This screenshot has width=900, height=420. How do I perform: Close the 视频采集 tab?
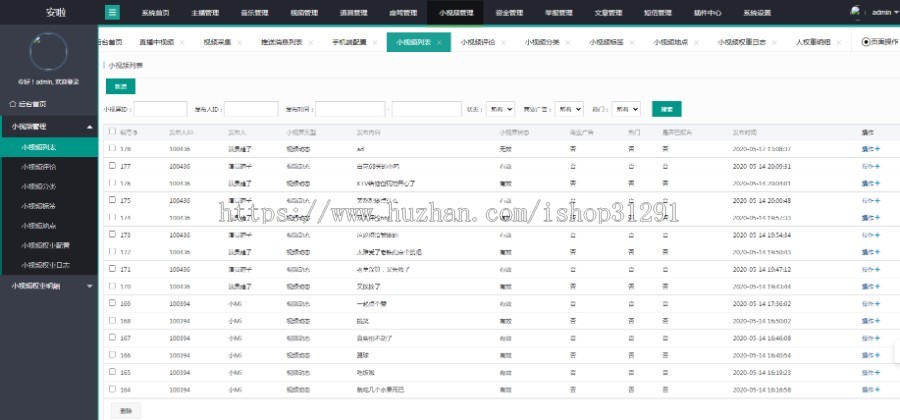pyautogui.click(x=239, y=42)
